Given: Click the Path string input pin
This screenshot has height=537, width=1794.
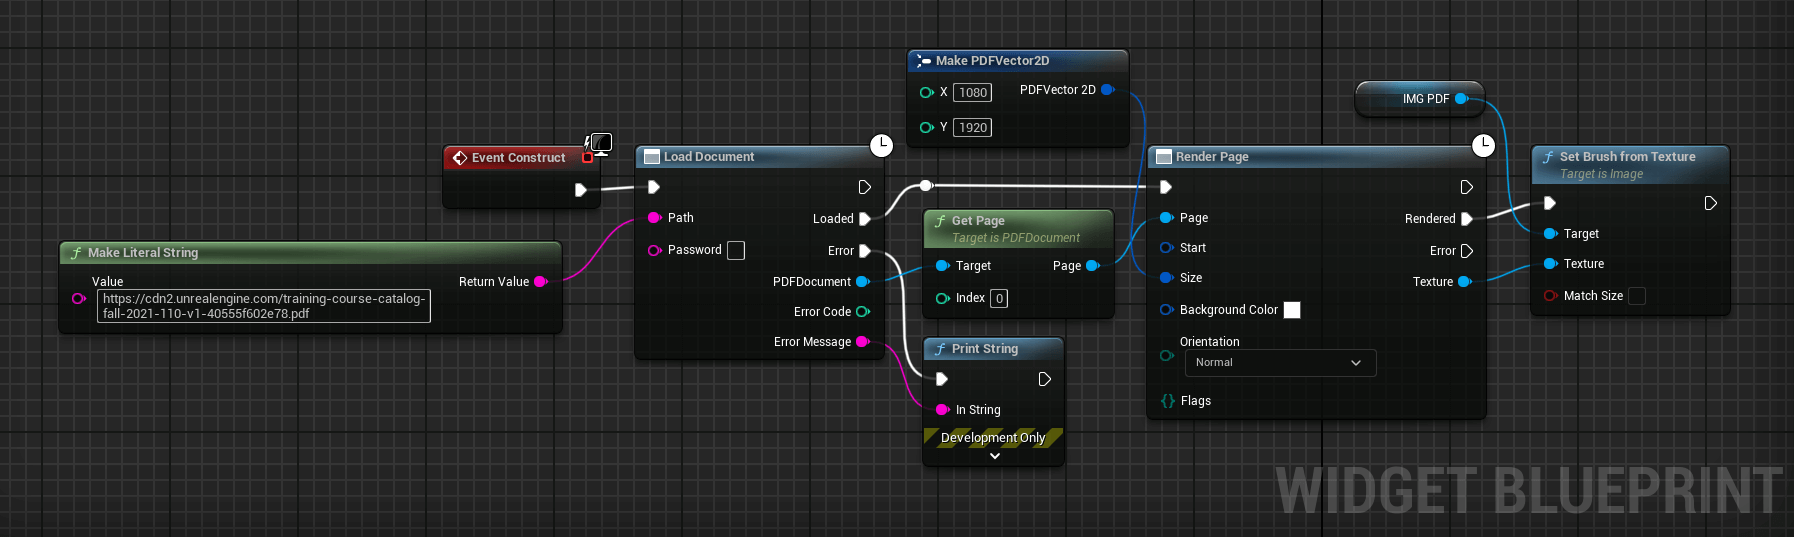Looking at the screenshot, I should (x=654, y=218).
